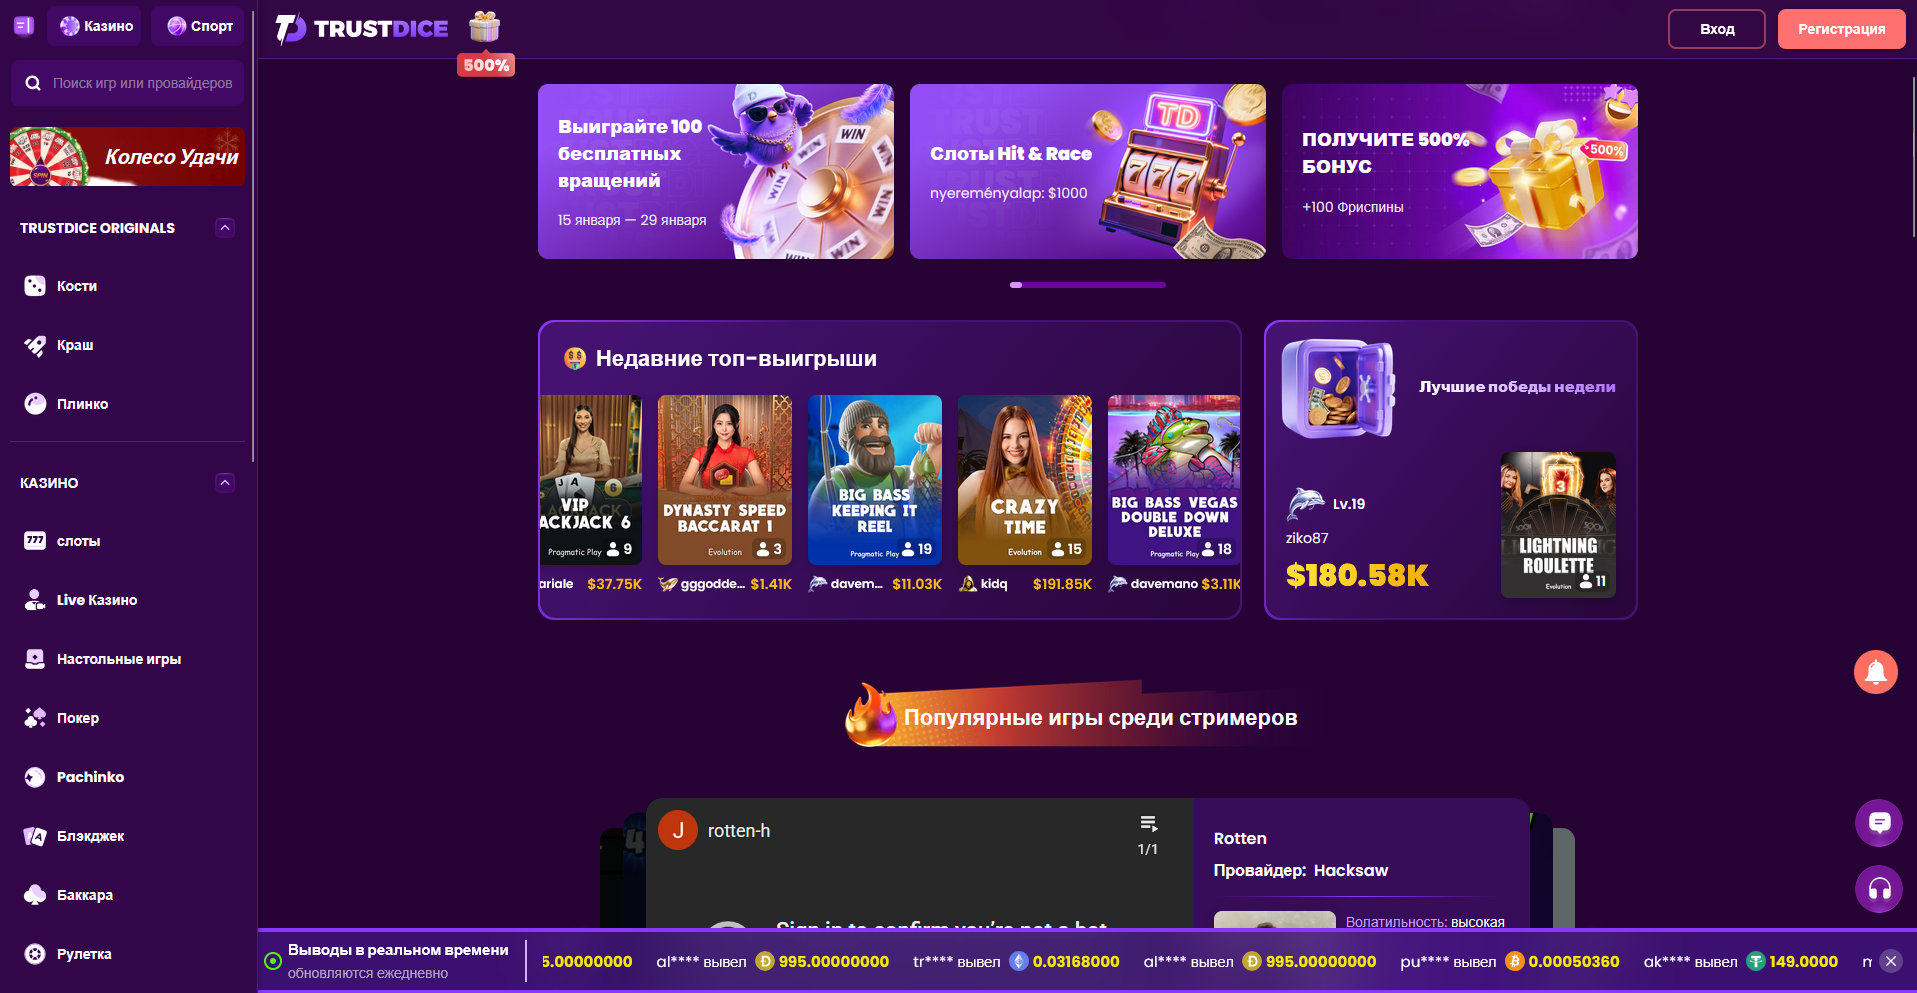Switch to the Спорт tab
The width and height of the screenshot is (1917, 993).
click(x=198, y=26)
